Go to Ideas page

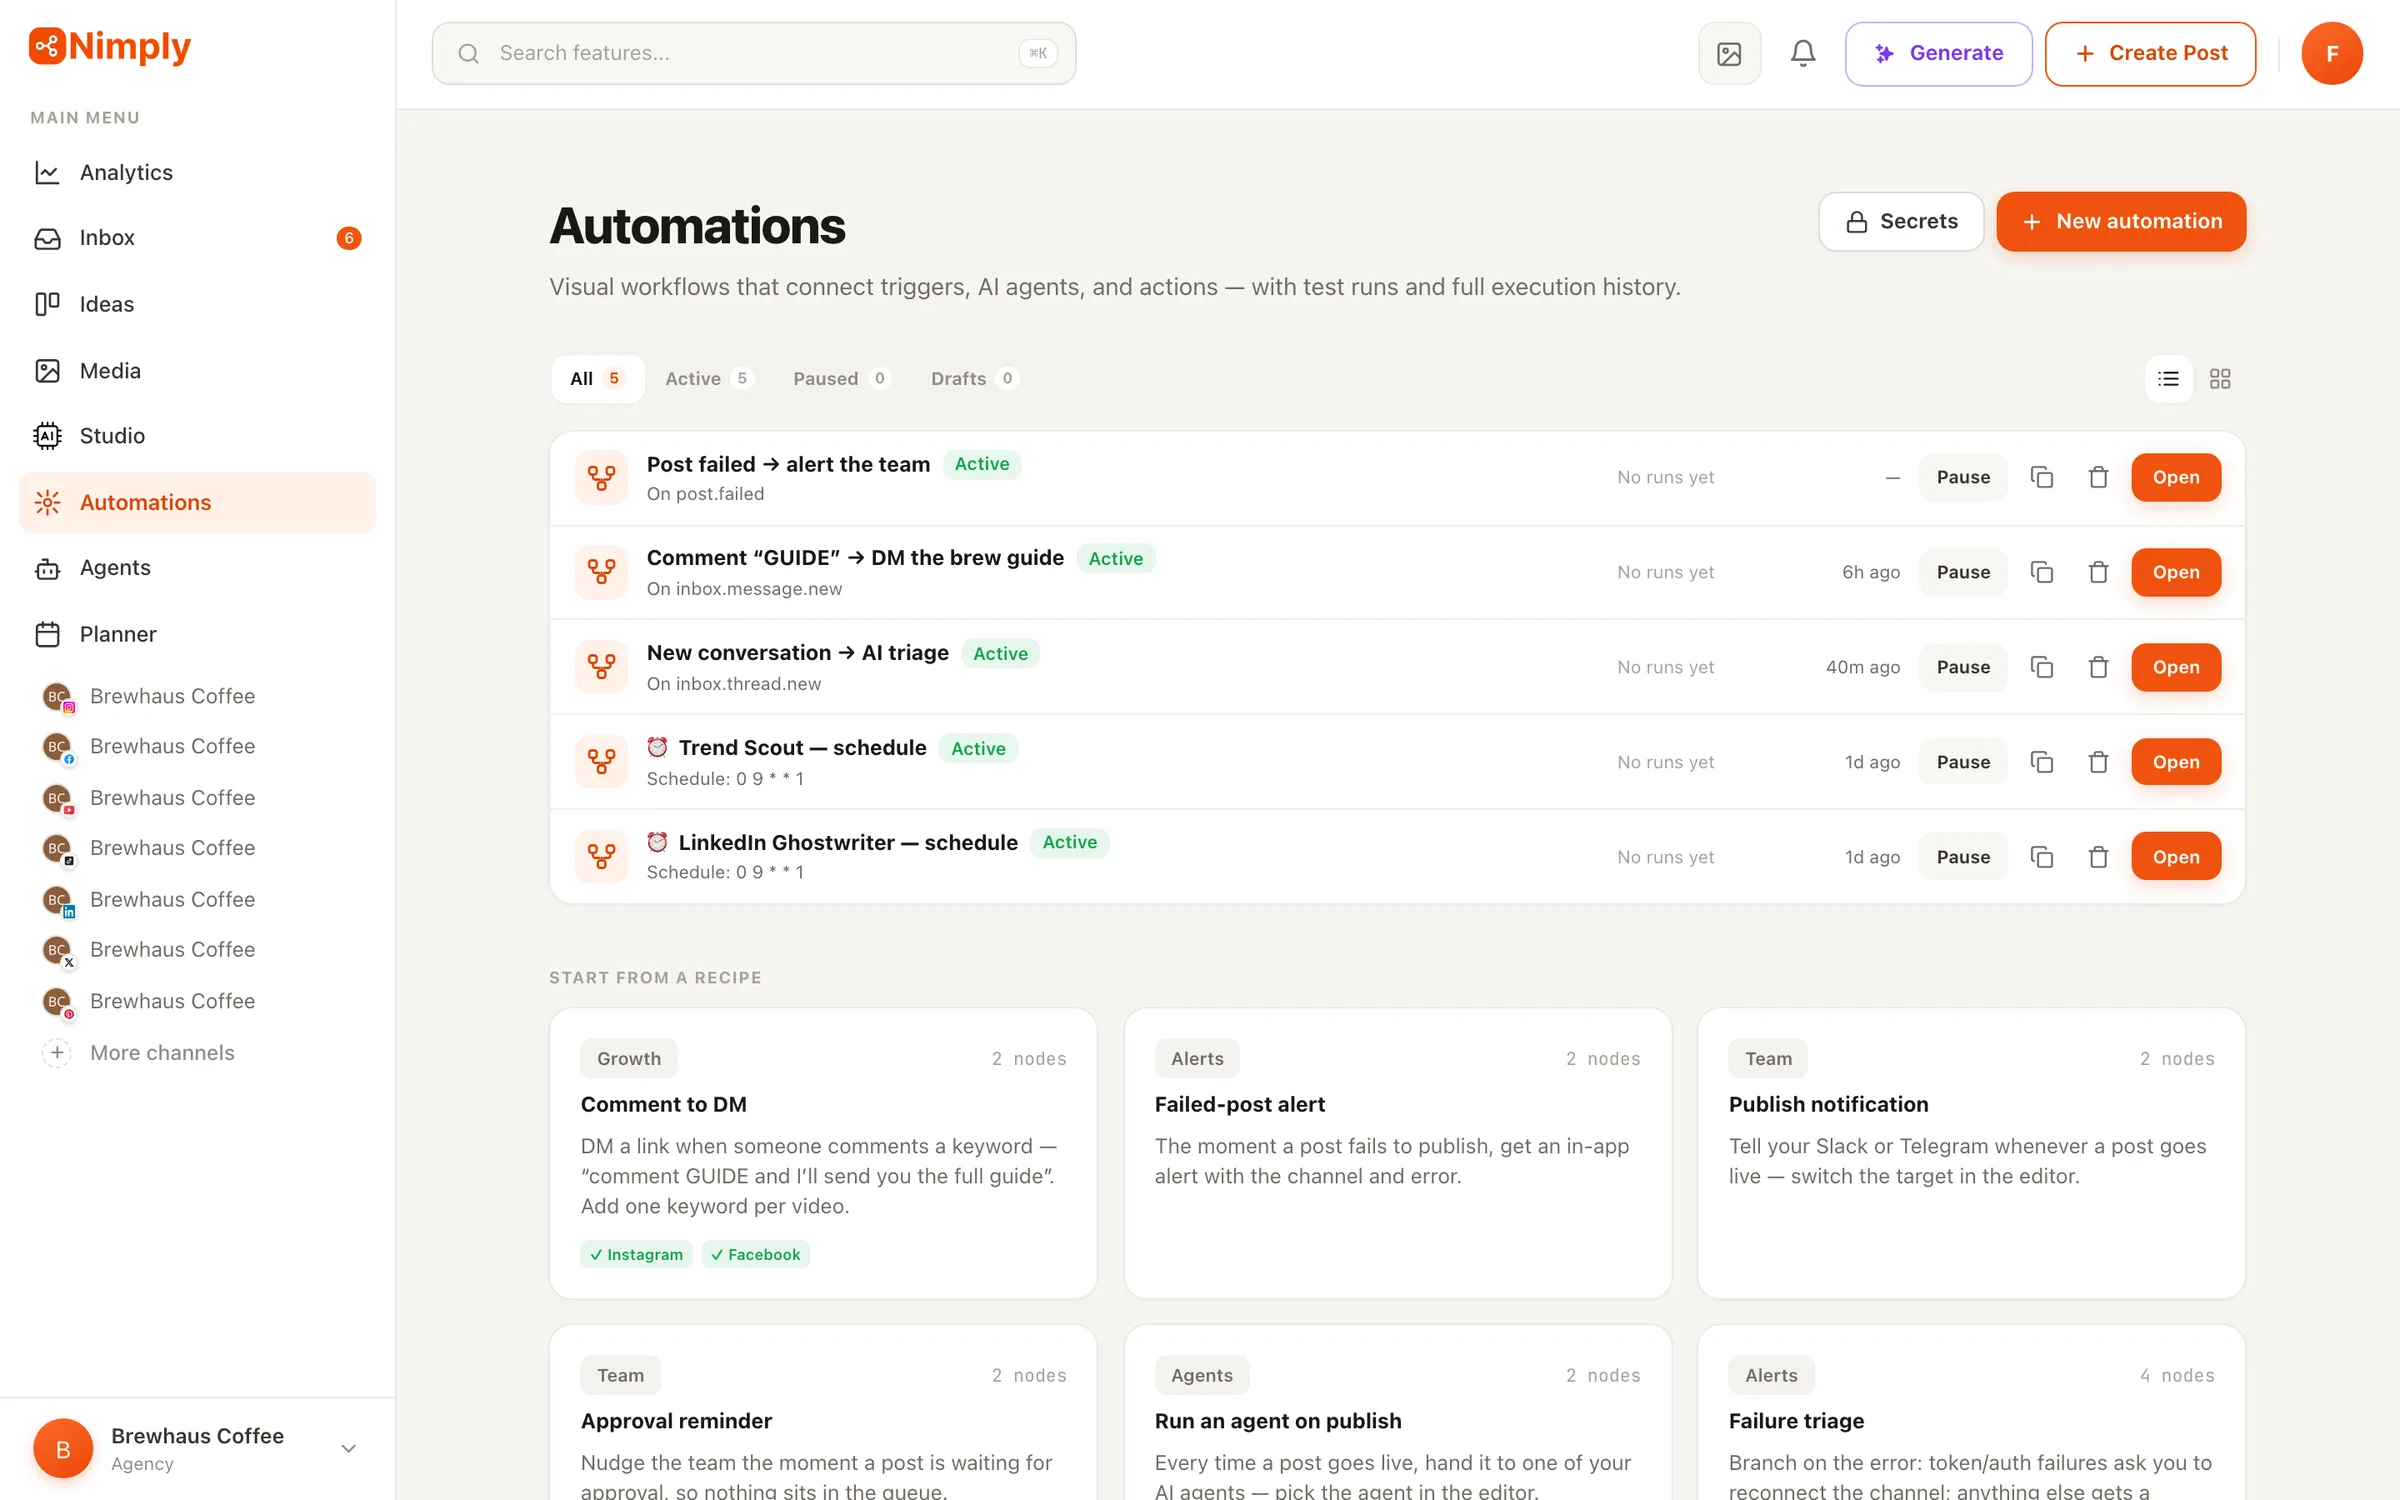(197, 304)
